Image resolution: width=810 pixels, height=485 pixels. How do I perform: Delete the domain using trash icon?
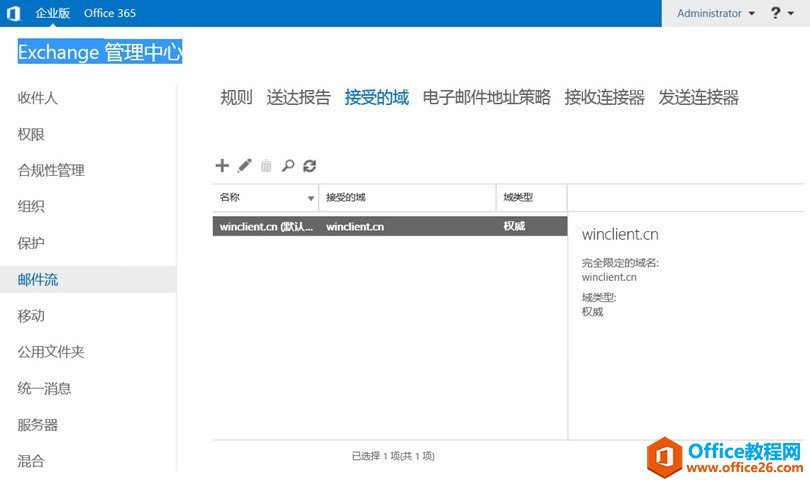tap(266, 166)
